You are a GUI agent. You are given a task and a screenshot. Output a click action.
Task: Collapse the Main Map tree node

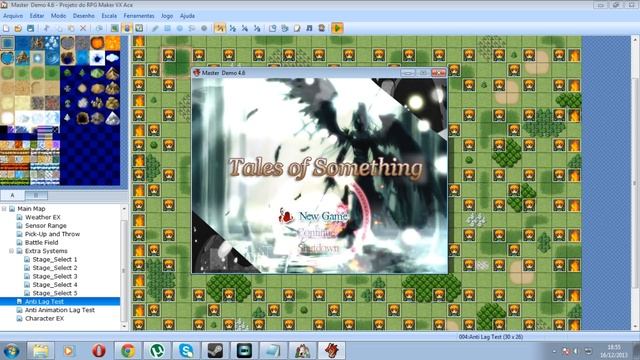[x=4, y=209]
